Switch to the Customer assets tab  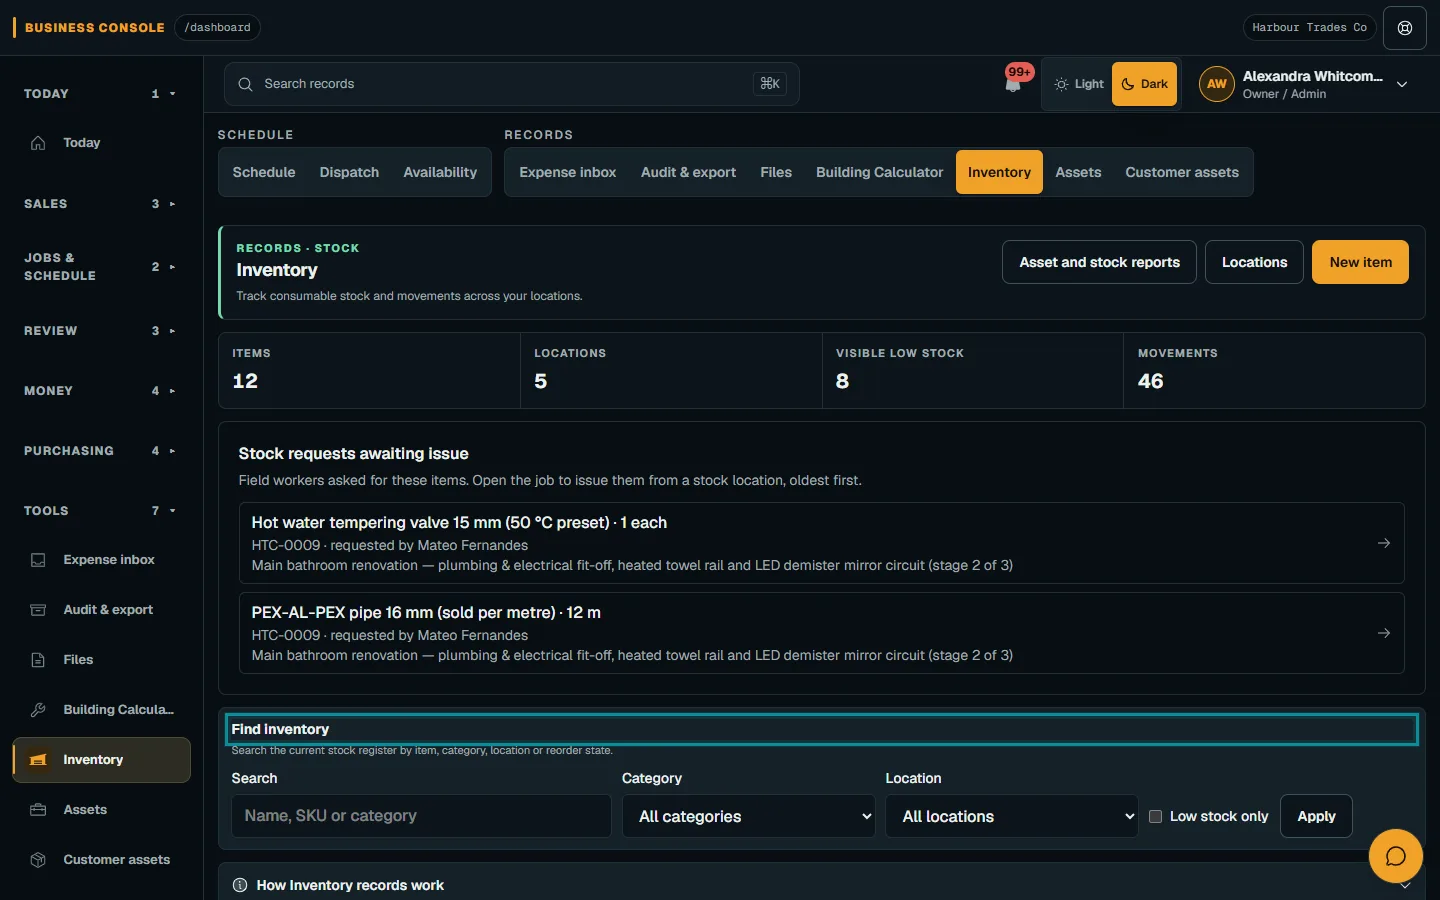1182,172
